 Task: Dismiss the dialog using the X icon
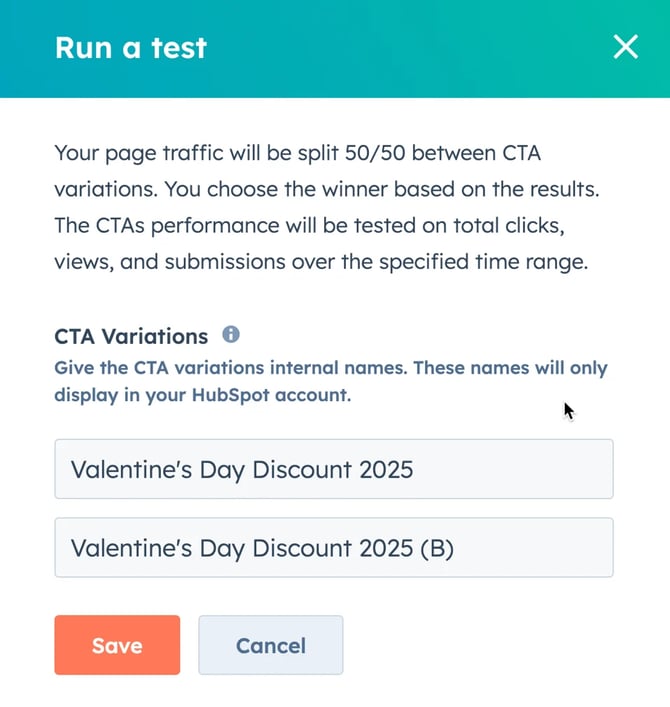pyautogui.click(x=625, y=47)
